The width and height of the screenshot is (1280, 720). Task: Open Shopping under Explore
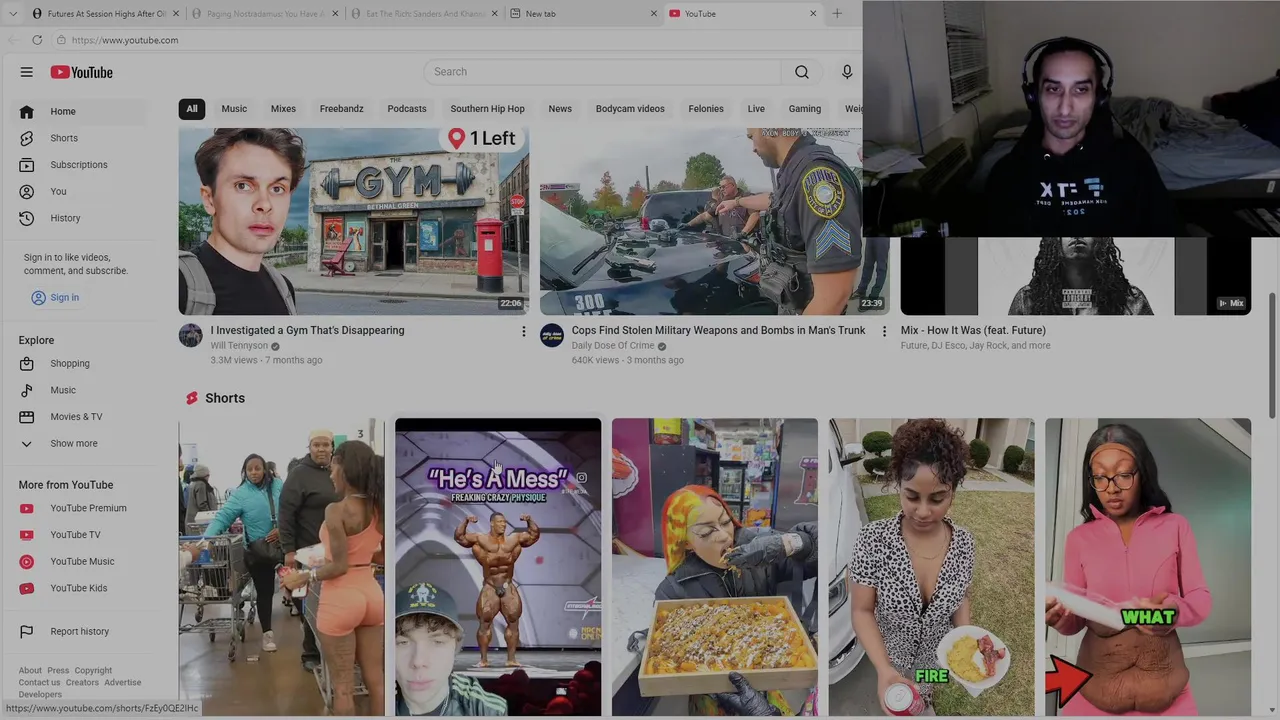click(80, 363)
